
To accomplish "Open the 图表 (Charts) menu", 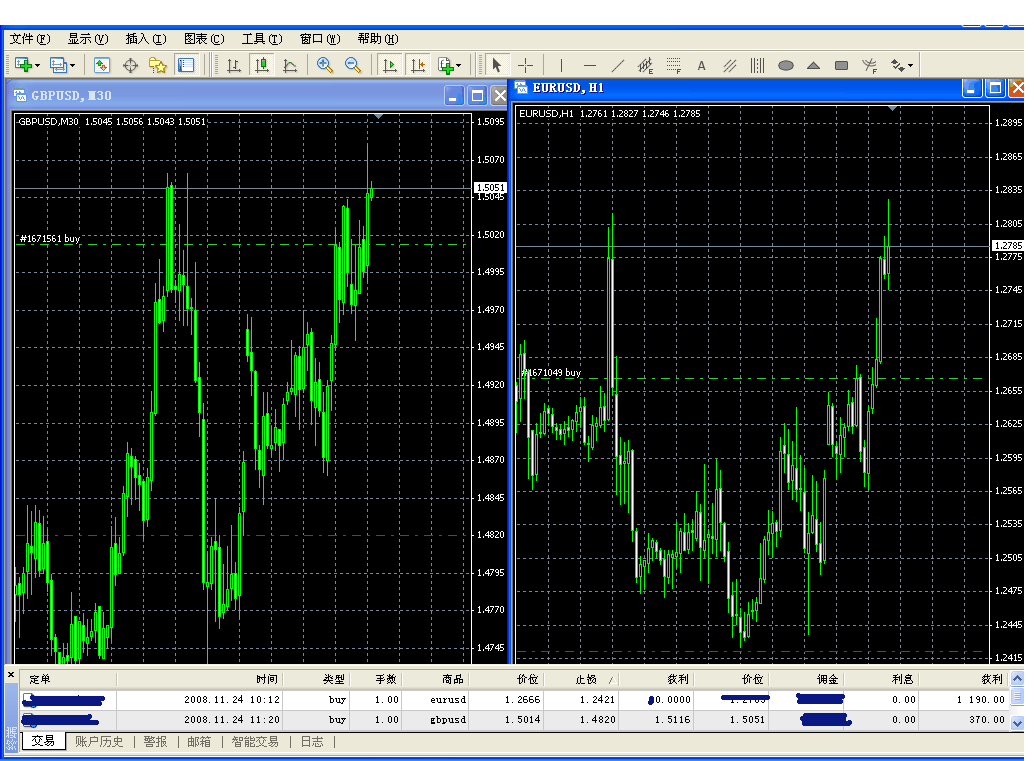I will click(x=204, y=39).
